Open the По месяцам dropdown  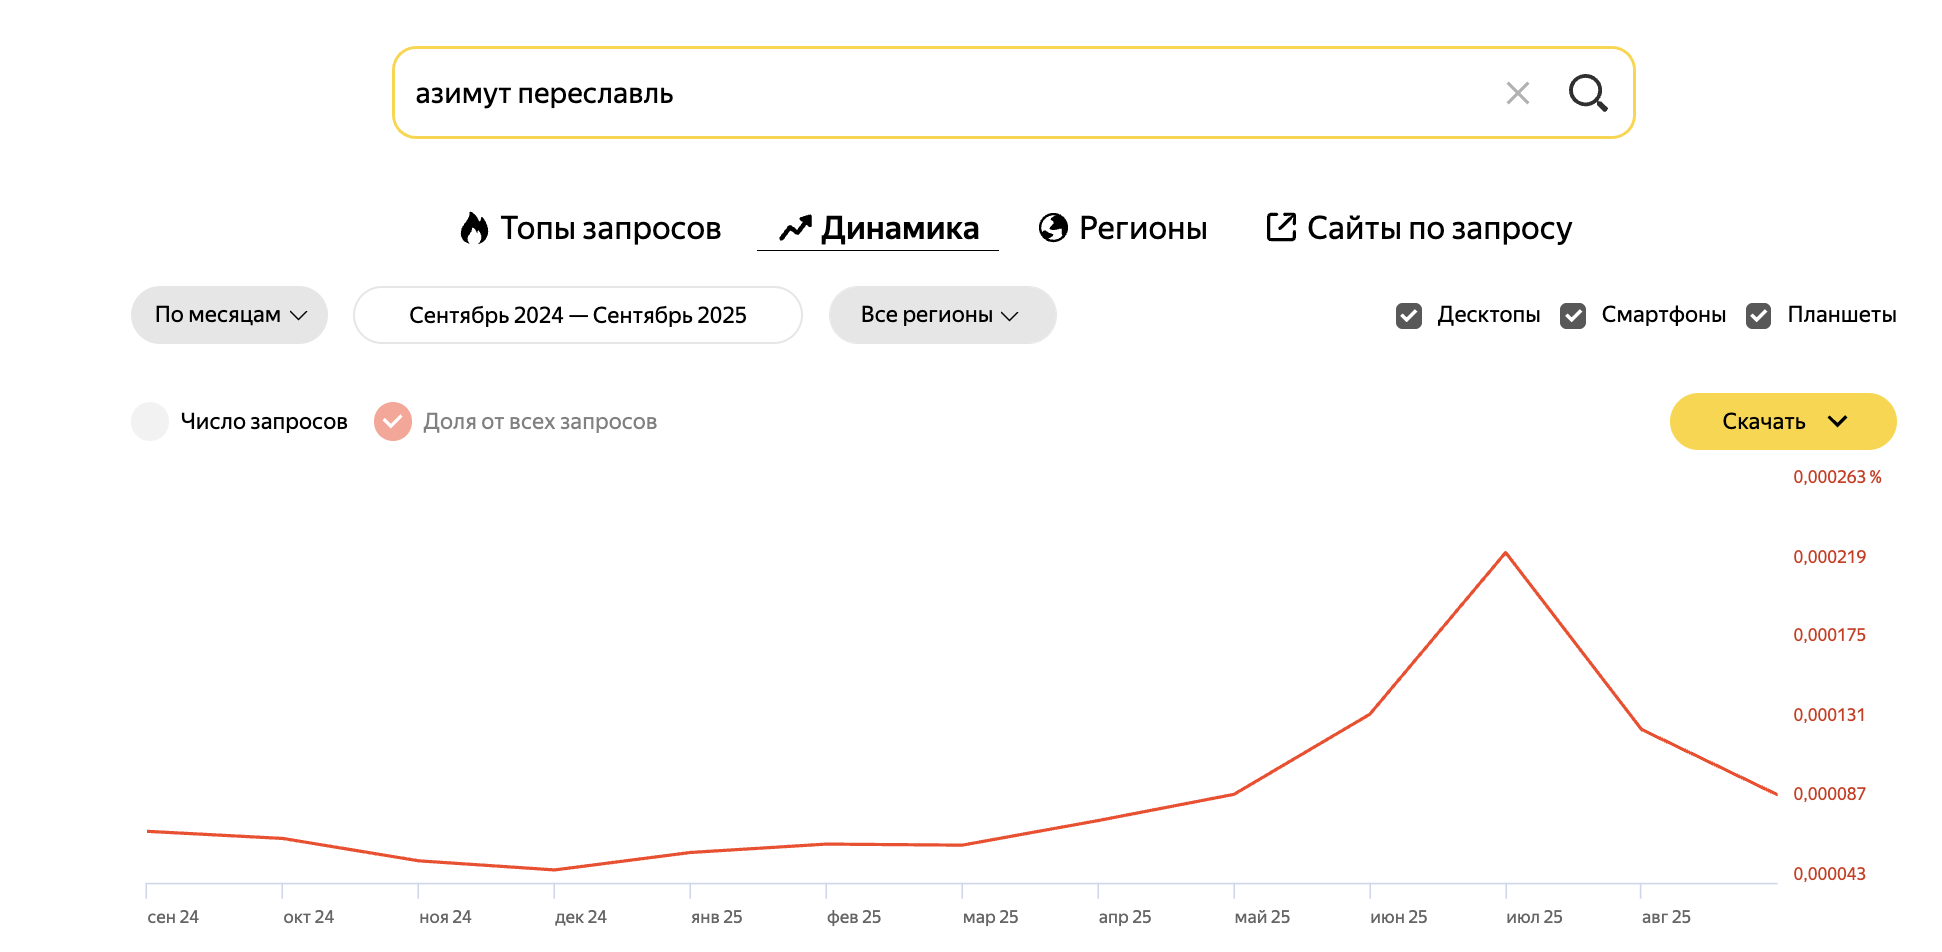coord(230,315)
